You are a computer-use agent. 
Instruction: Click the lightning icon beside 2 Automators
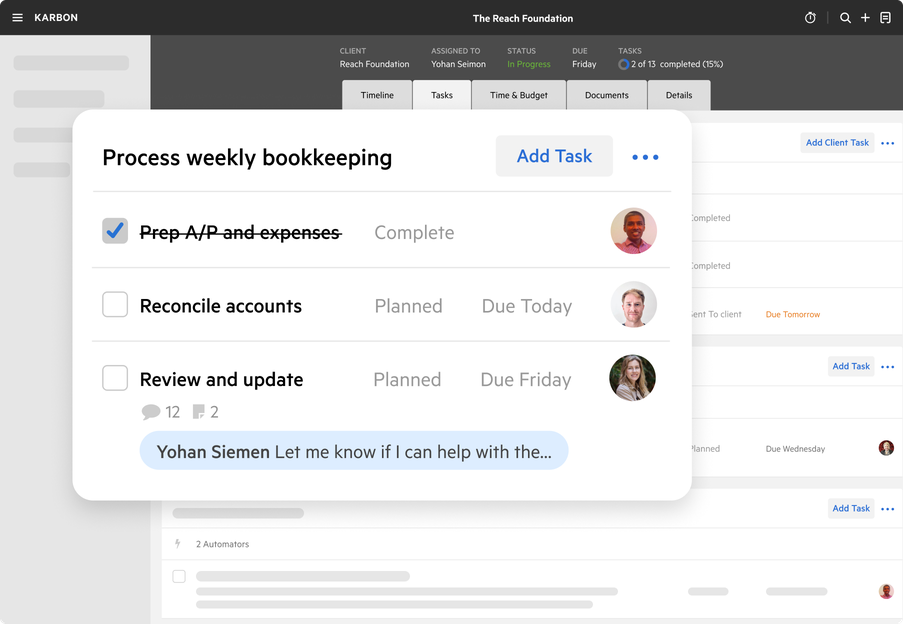pyautogui.click(x=179, y=544)
